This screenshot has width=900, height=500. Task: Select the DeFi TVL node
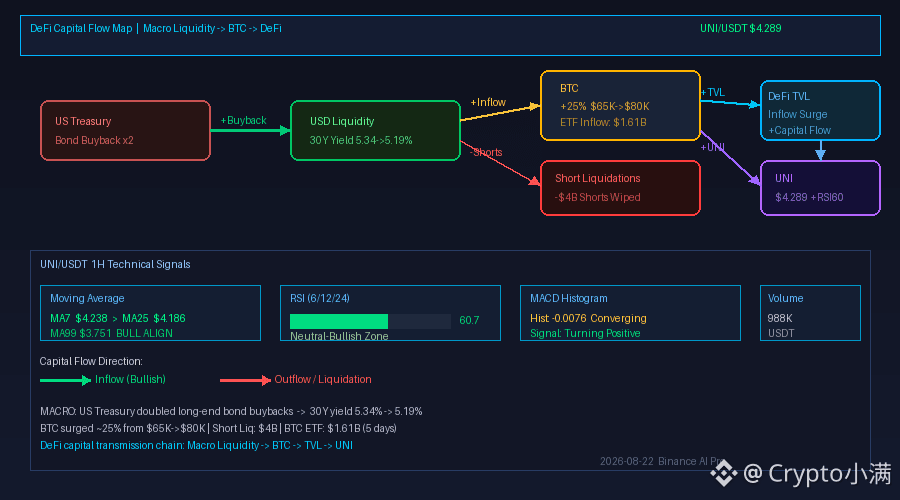820,111
